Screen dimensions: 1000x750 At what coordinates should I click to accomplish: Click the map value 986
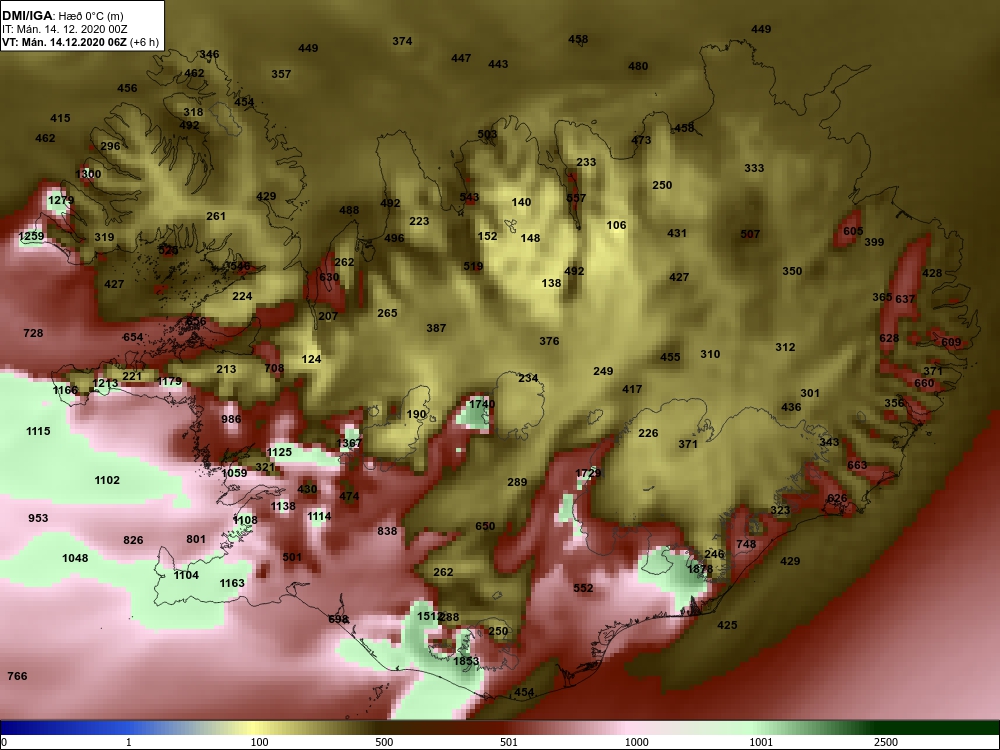click(x=231, y=419)
